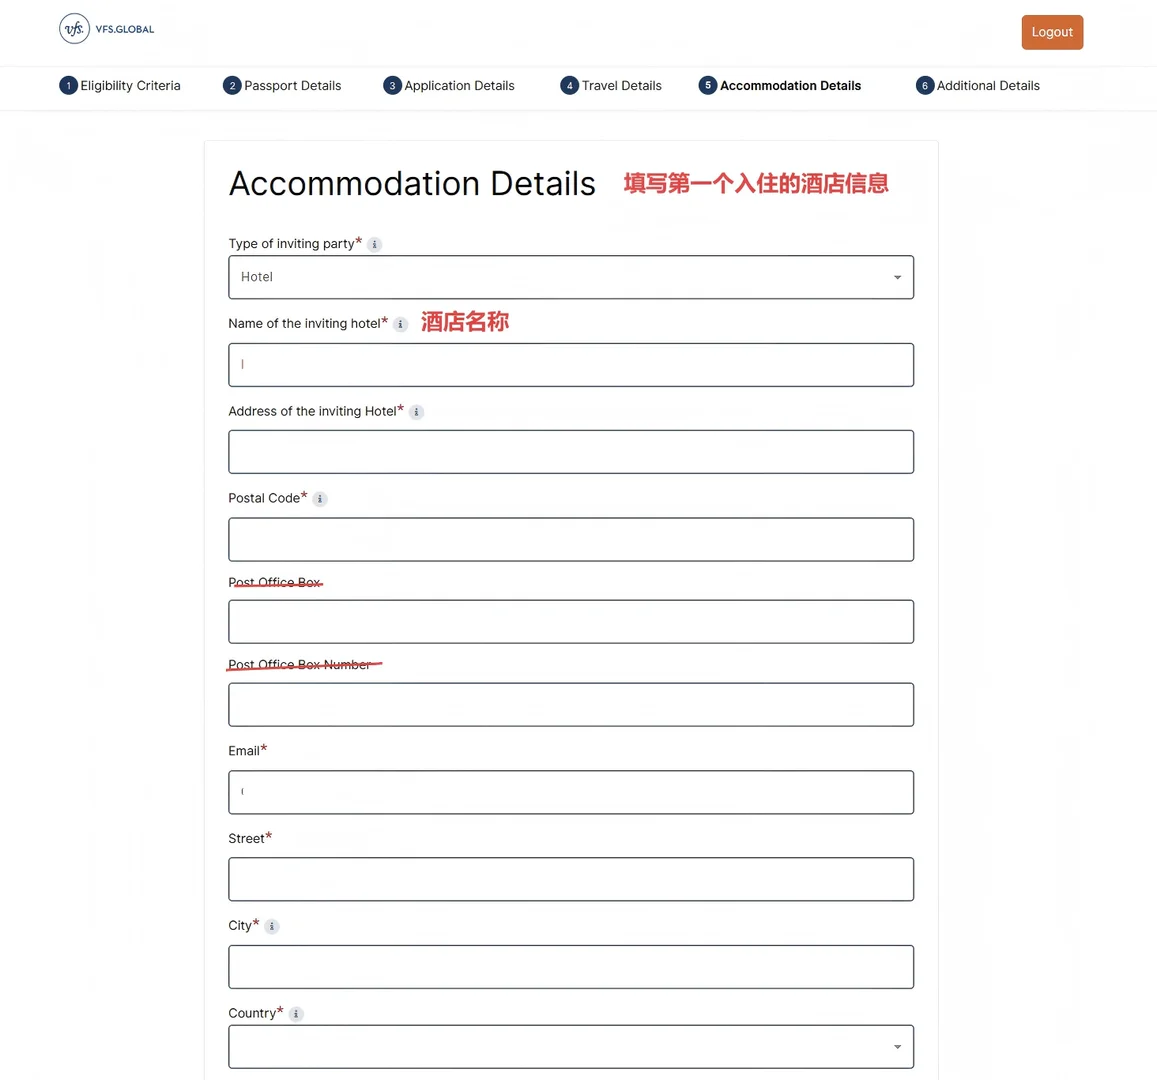Click info icon beside Address of inviting Hotel
Image resolution: width=1157 pixels, height=1080 pixels.
point(417,412)
